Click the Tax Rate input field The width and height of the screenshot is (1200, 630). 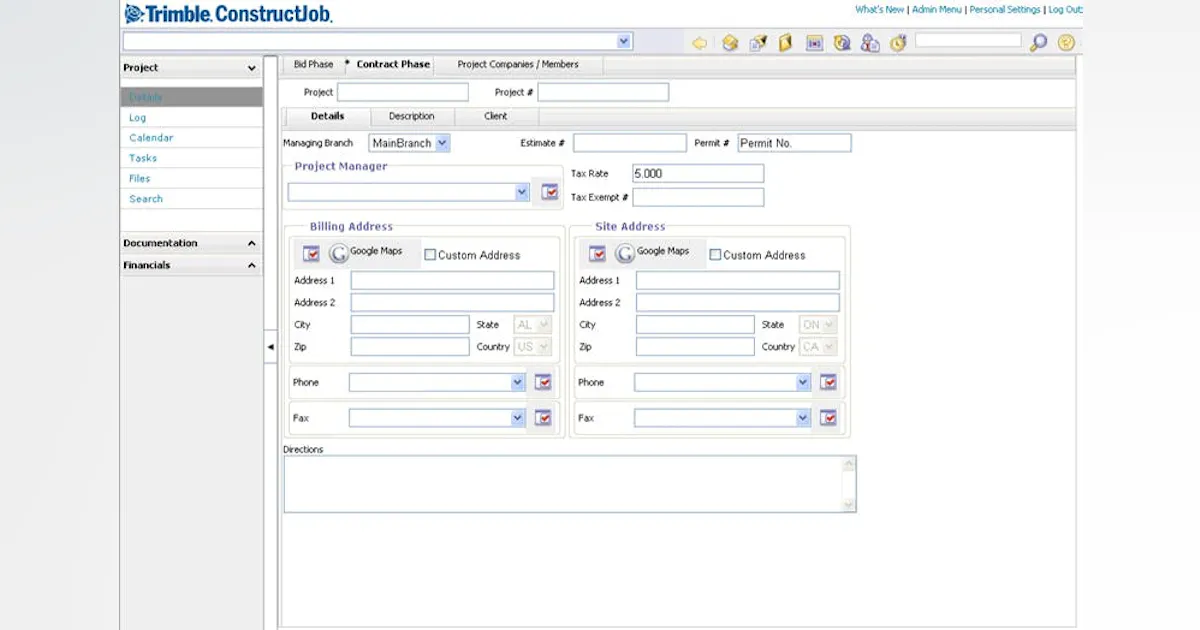click(698, 173)
